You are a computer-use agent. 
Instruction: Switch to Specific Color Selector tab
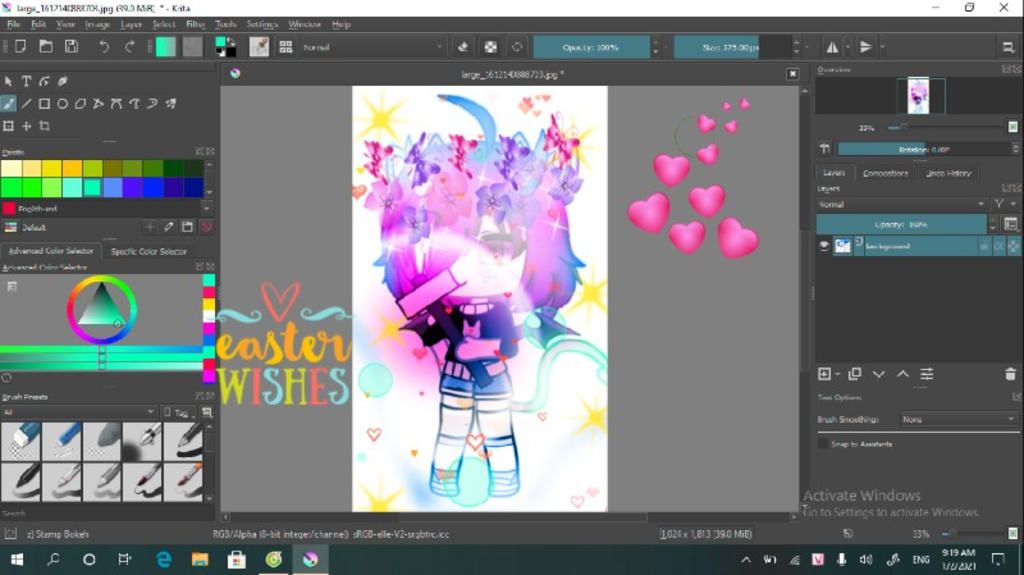(x=149, y=251)
